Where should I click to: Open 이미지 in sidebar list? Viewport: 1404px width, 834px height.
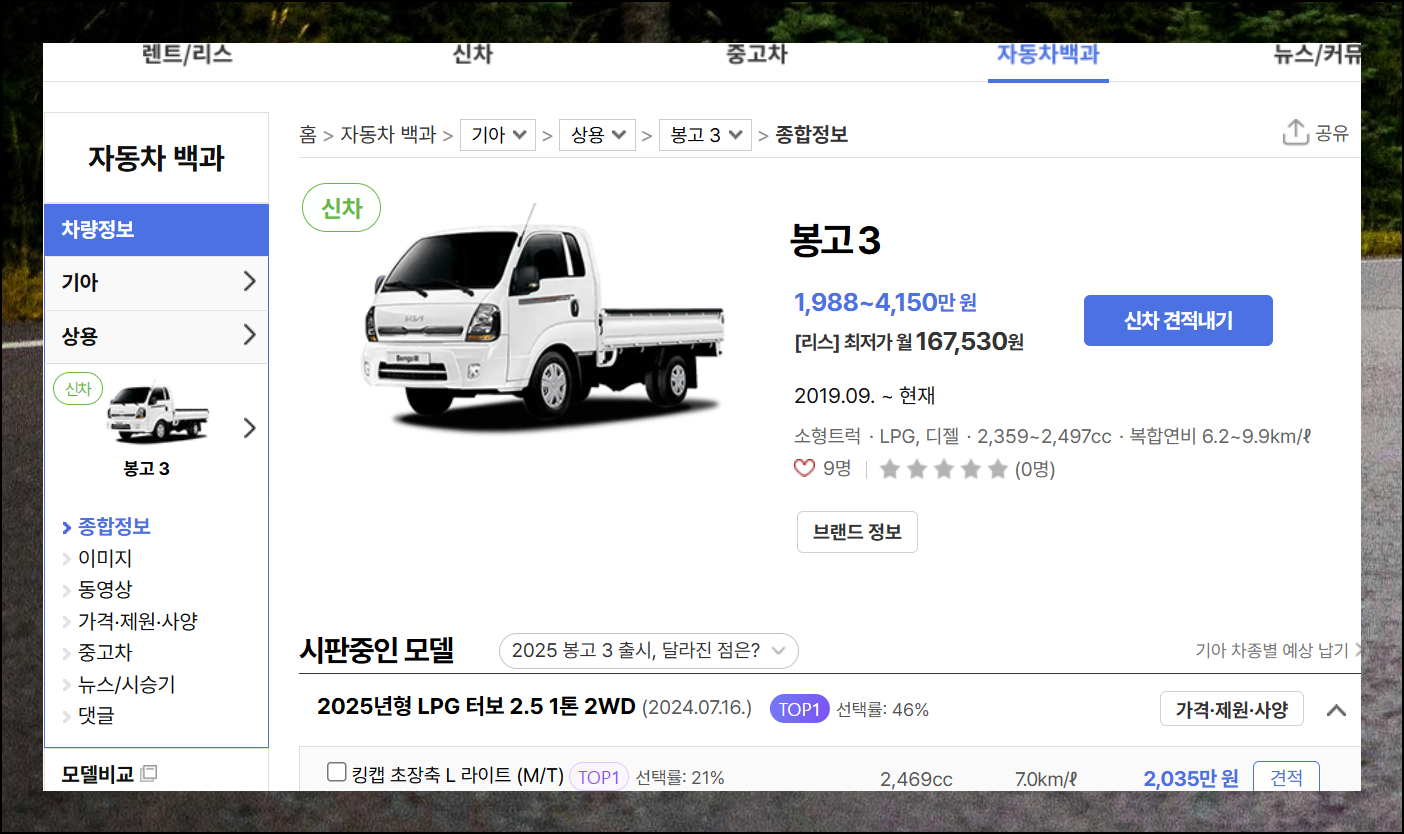[x=105, y=558]
